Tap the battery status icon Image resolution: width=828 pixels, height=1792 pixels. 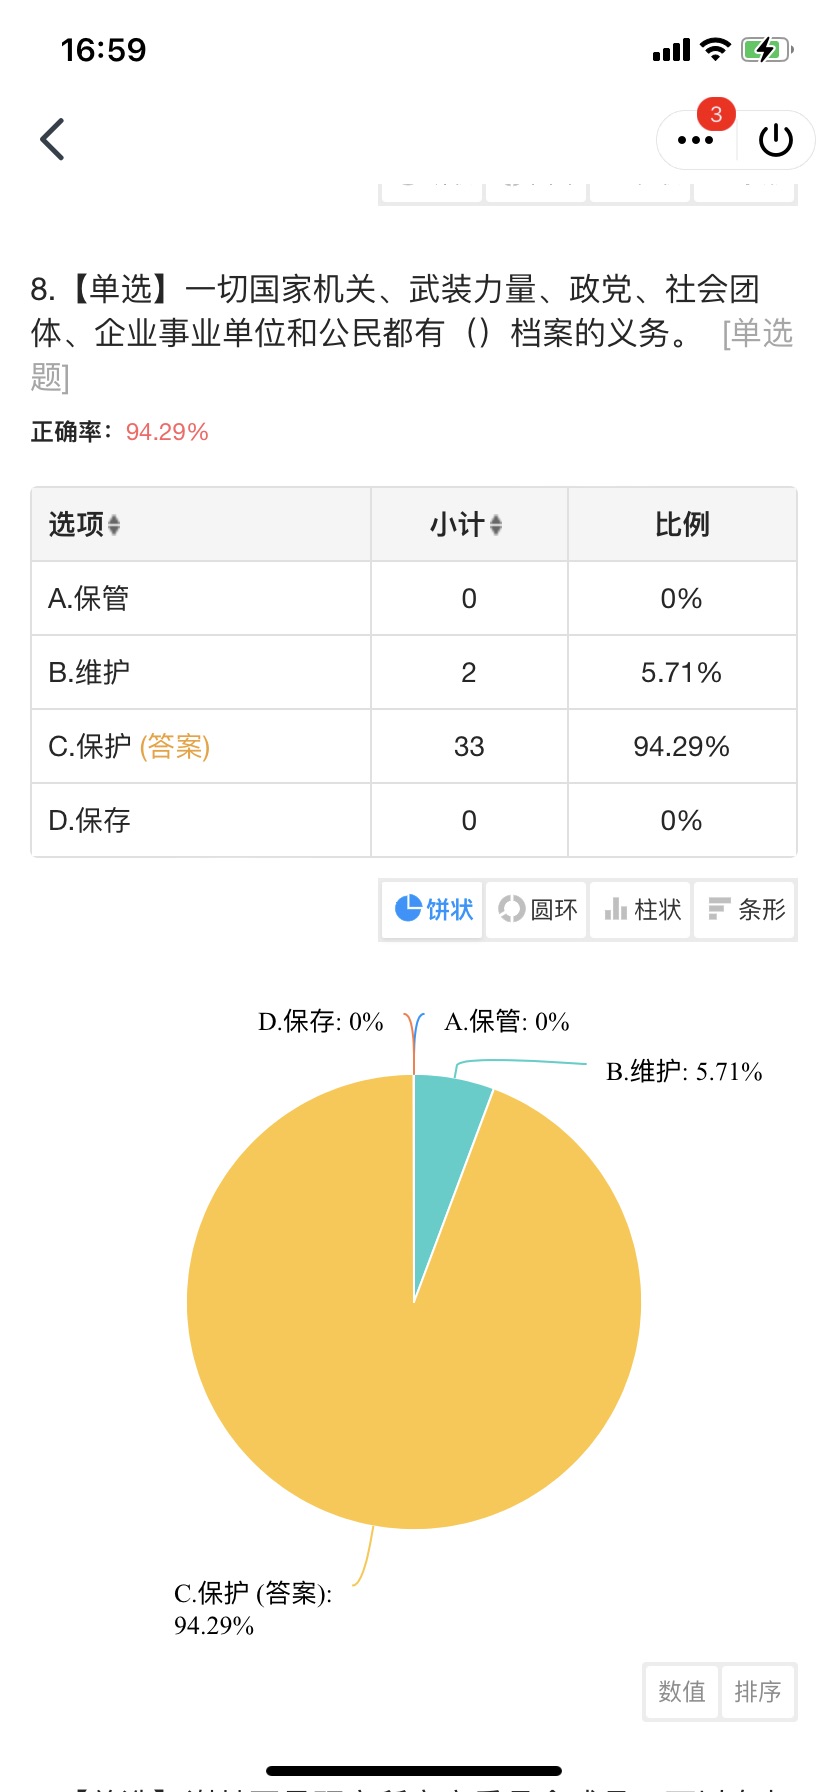[x=767, y=49]
